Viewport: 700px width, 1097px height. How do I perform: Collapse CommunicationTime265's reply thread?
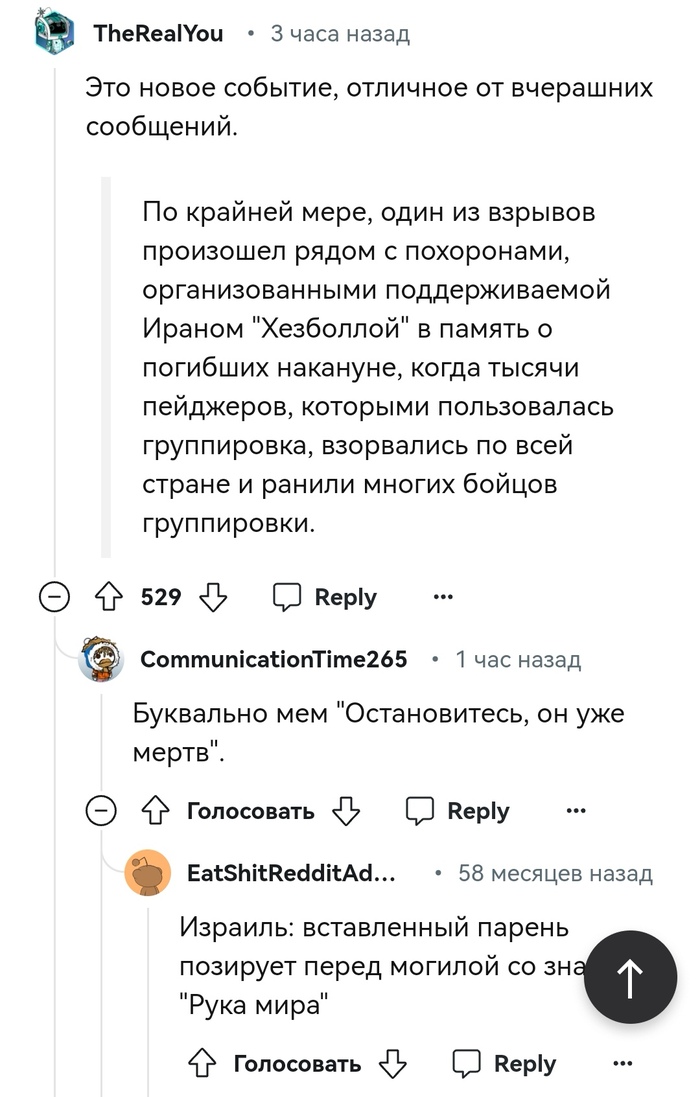tap(101, 811)
